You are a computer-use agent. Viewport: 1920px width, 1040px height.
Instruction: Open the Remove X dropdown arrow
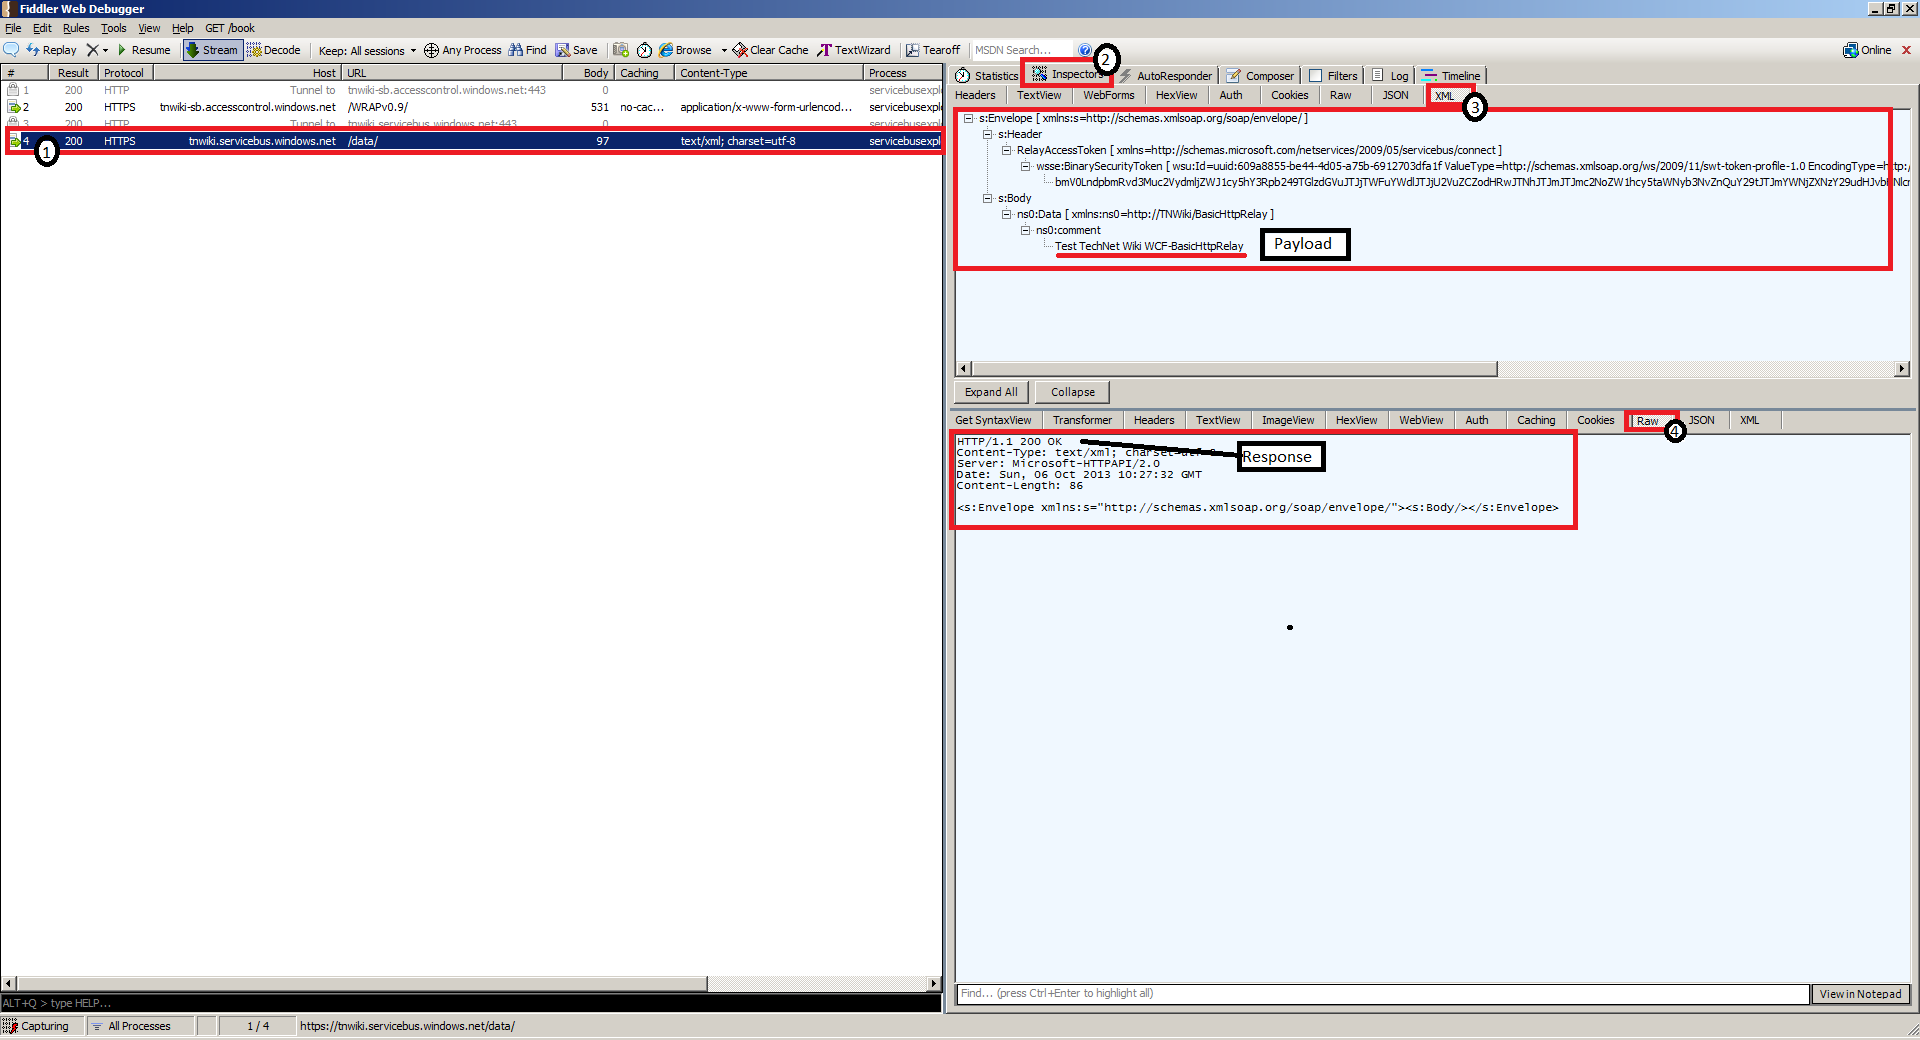point(105,50)
